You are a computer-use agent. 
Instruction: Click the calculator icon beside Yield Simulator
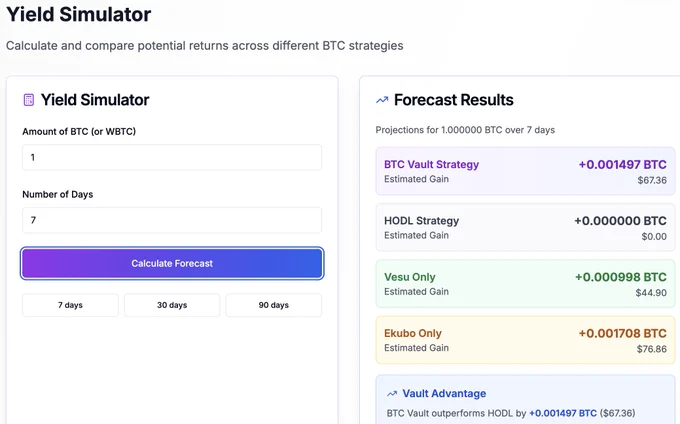[29, 100]
